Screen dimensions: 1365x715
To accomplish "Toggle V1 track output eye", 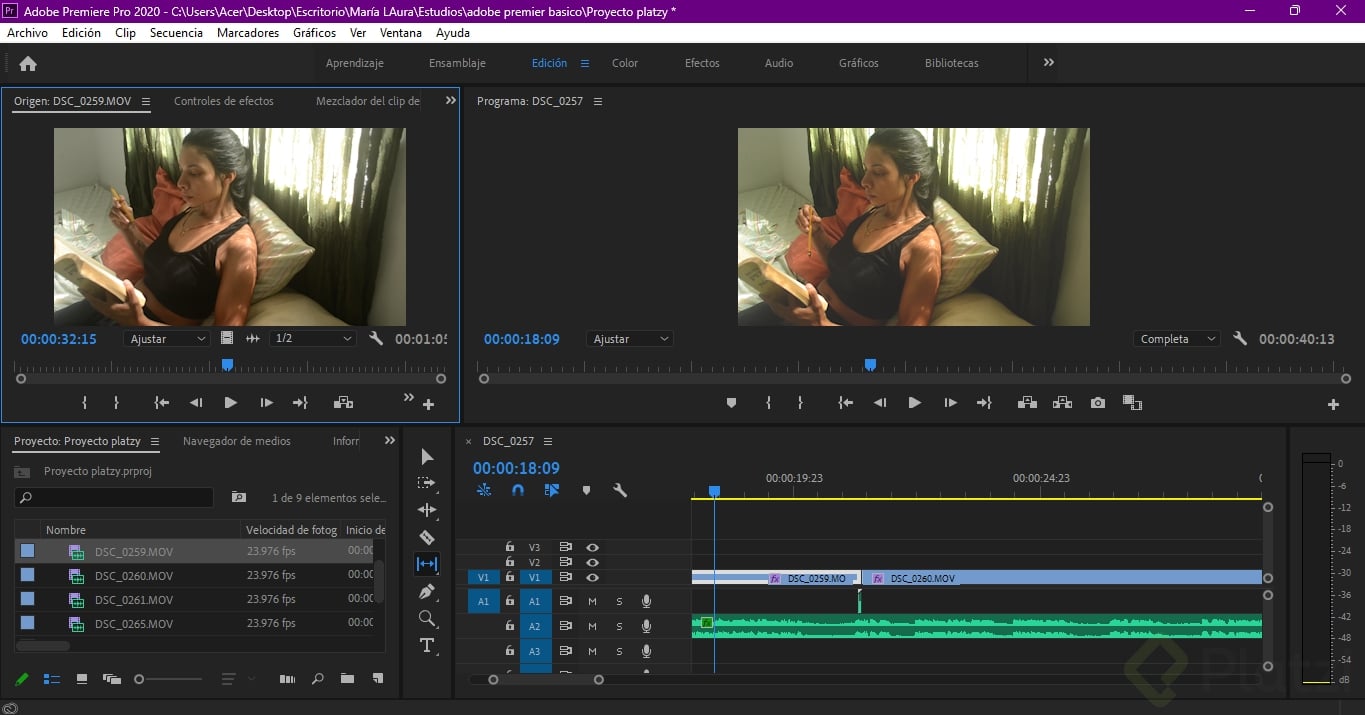I will [592, 578].
